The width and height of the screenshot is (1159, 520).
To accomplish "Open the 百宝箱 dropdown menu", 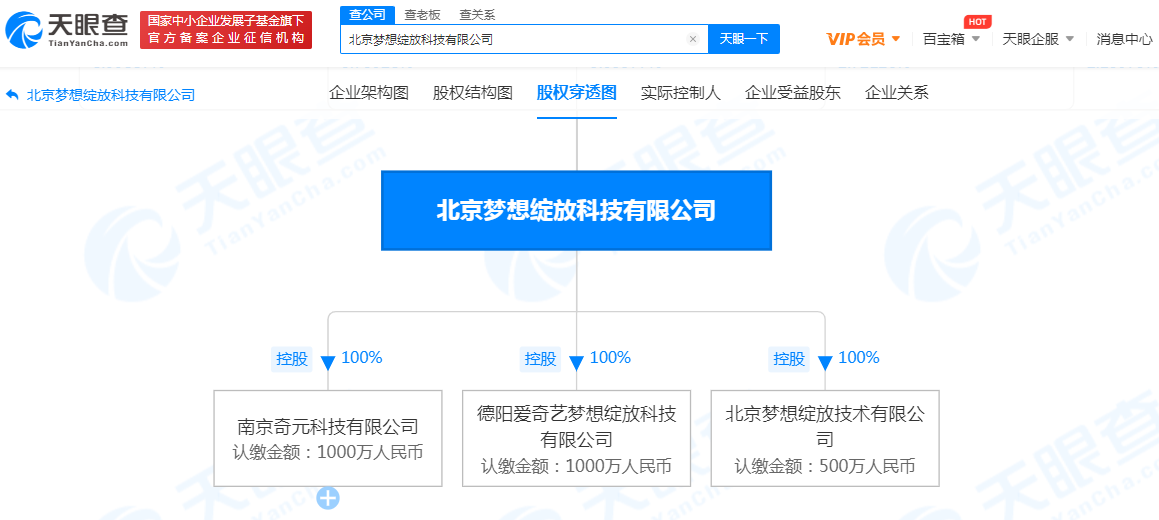I will click(951, 39).
